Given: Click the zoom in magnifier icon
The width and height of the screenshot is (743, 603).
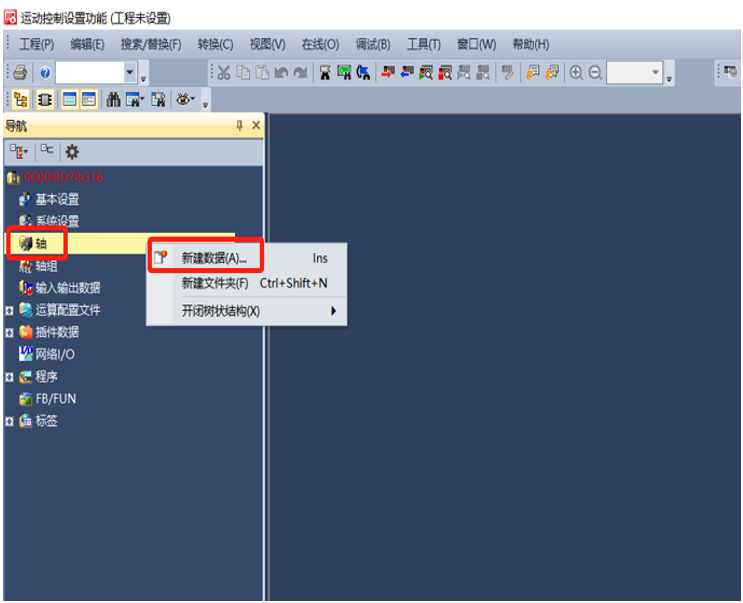Looking at the screenshot, I should coord(576,72).
